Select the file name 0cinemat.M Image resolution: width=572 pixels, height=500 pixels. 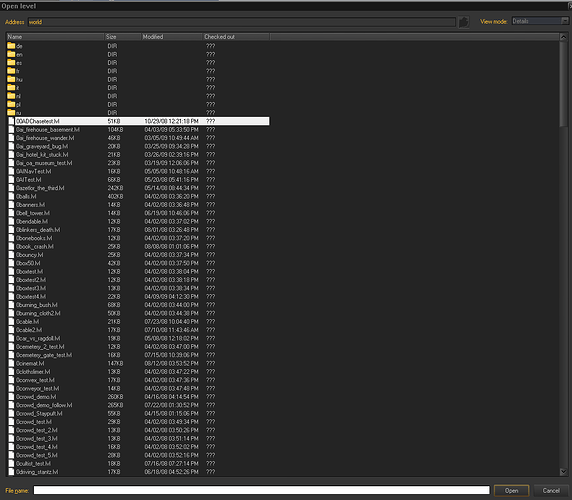point(30,364)
